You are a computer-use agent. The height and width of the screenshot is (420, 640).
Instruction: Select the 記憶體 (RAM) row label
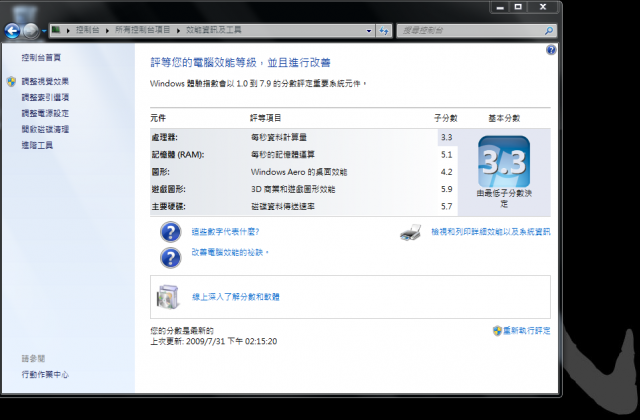(178, 155)
